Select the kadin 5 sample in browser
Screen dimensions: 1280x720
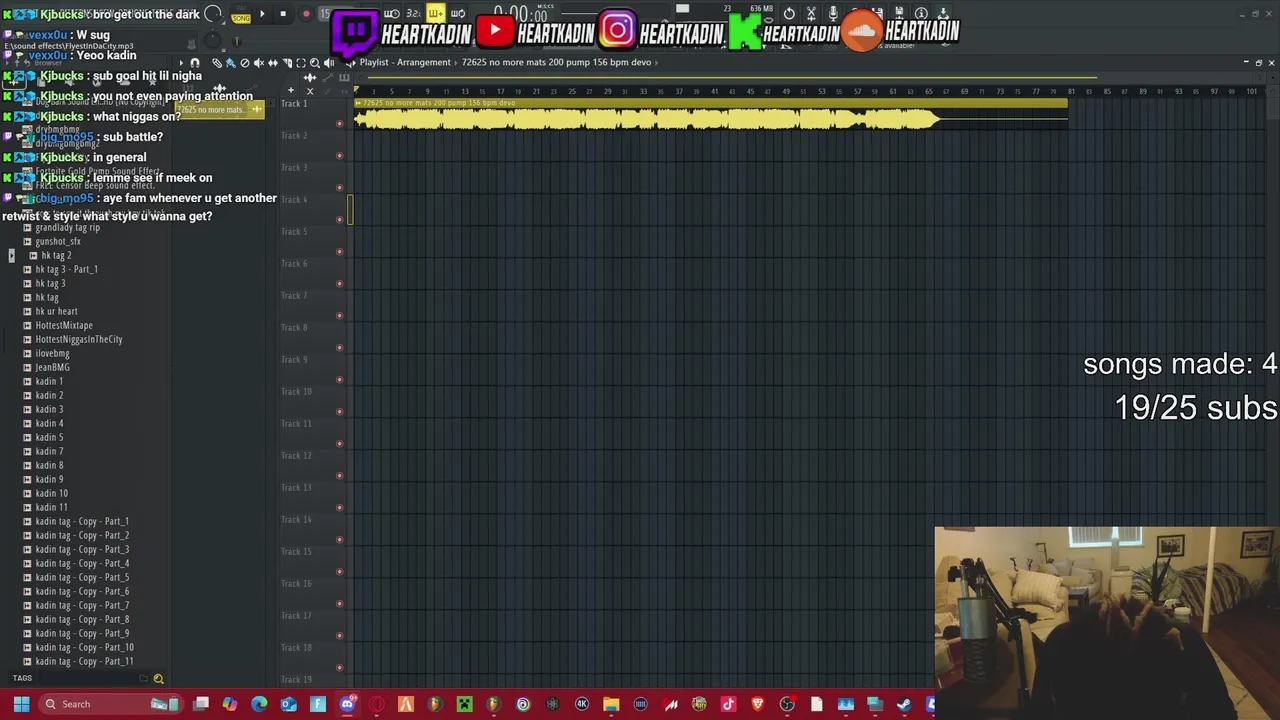click(49, 438)
